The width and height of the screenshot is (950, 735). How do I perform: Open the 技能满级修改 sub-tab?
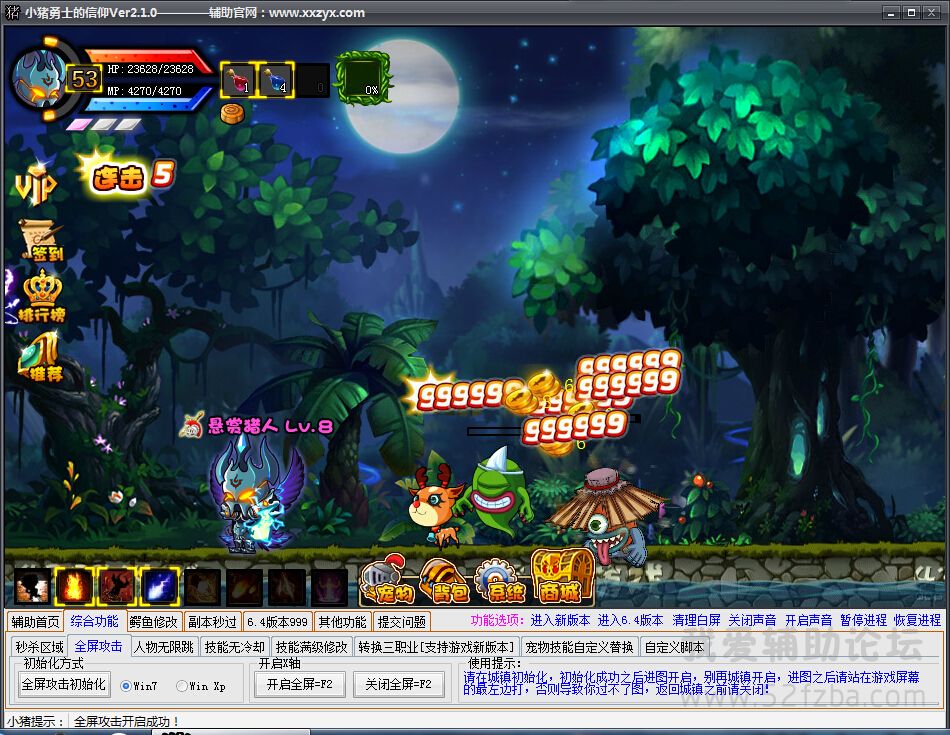coord(311,647)
